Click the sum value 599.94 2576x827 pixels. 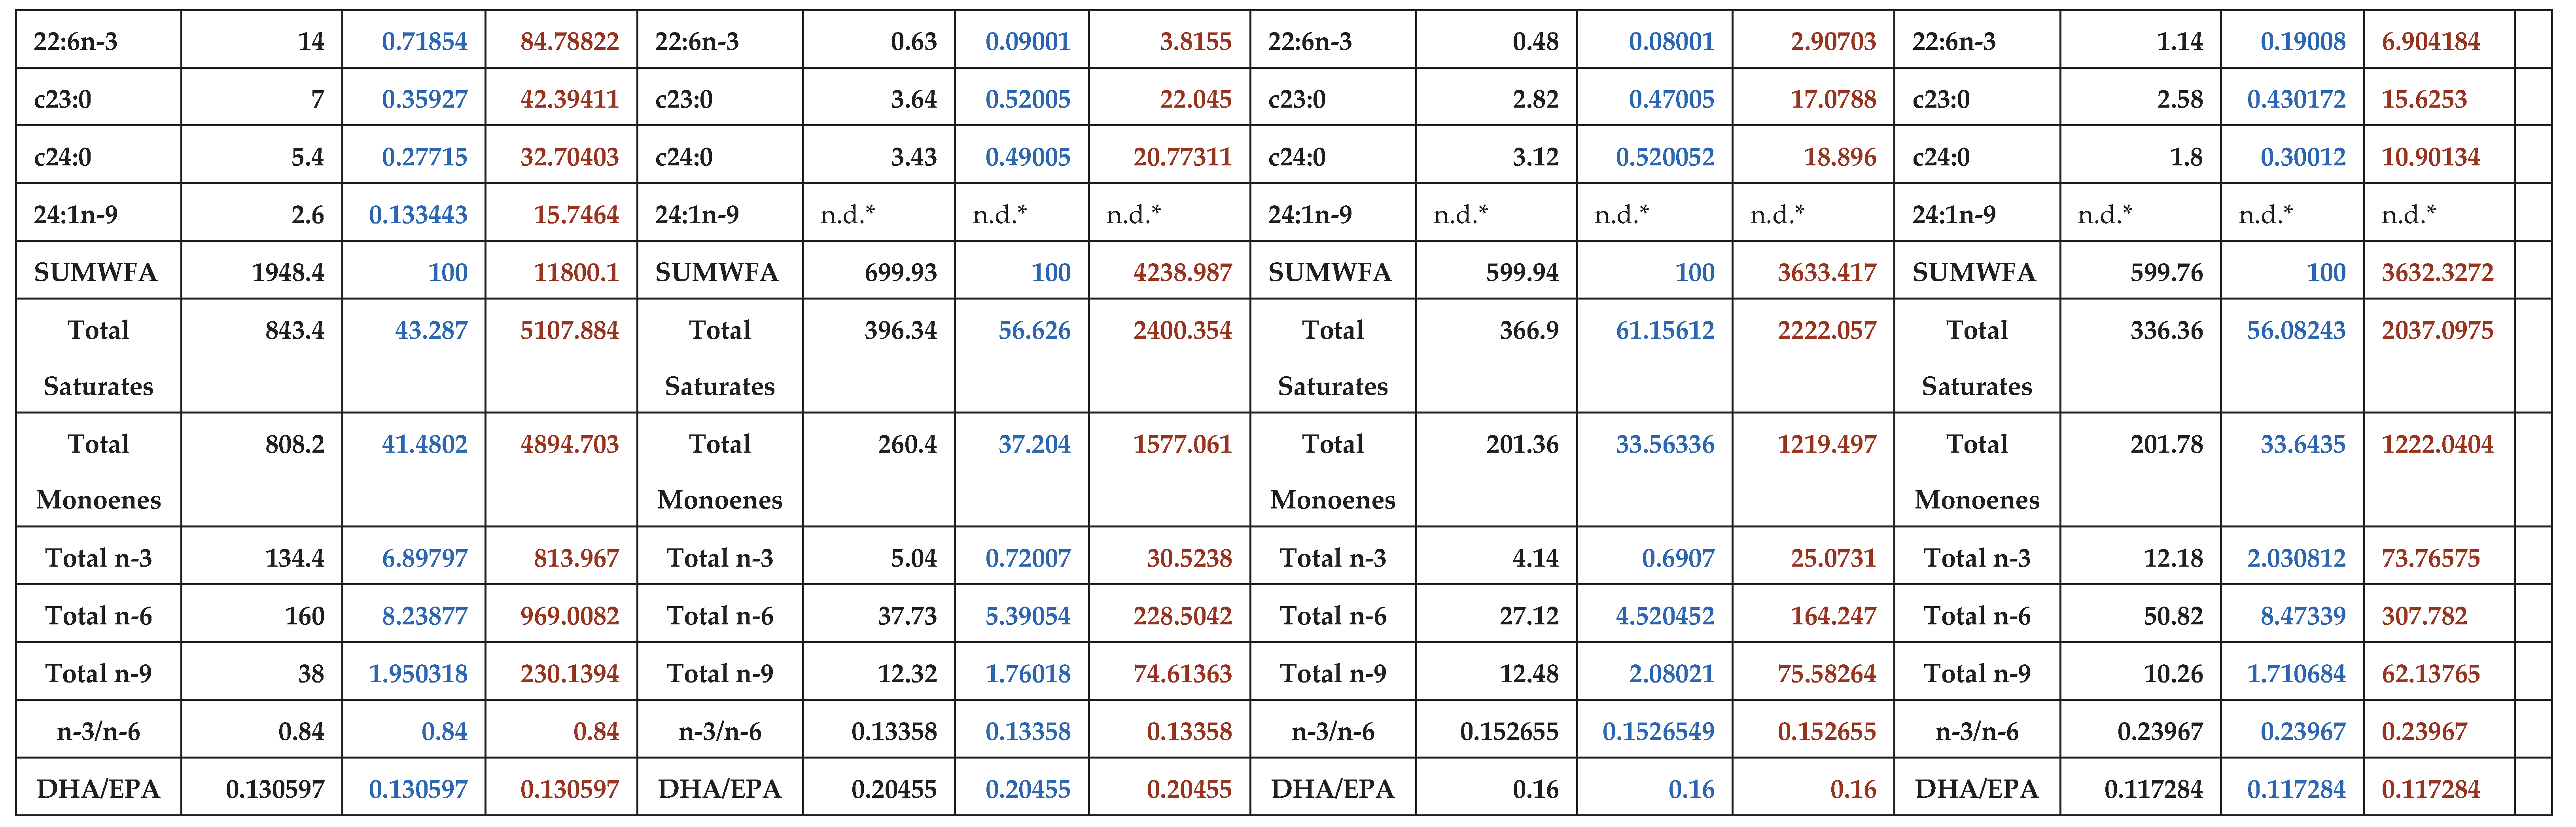pos(1522,272)
